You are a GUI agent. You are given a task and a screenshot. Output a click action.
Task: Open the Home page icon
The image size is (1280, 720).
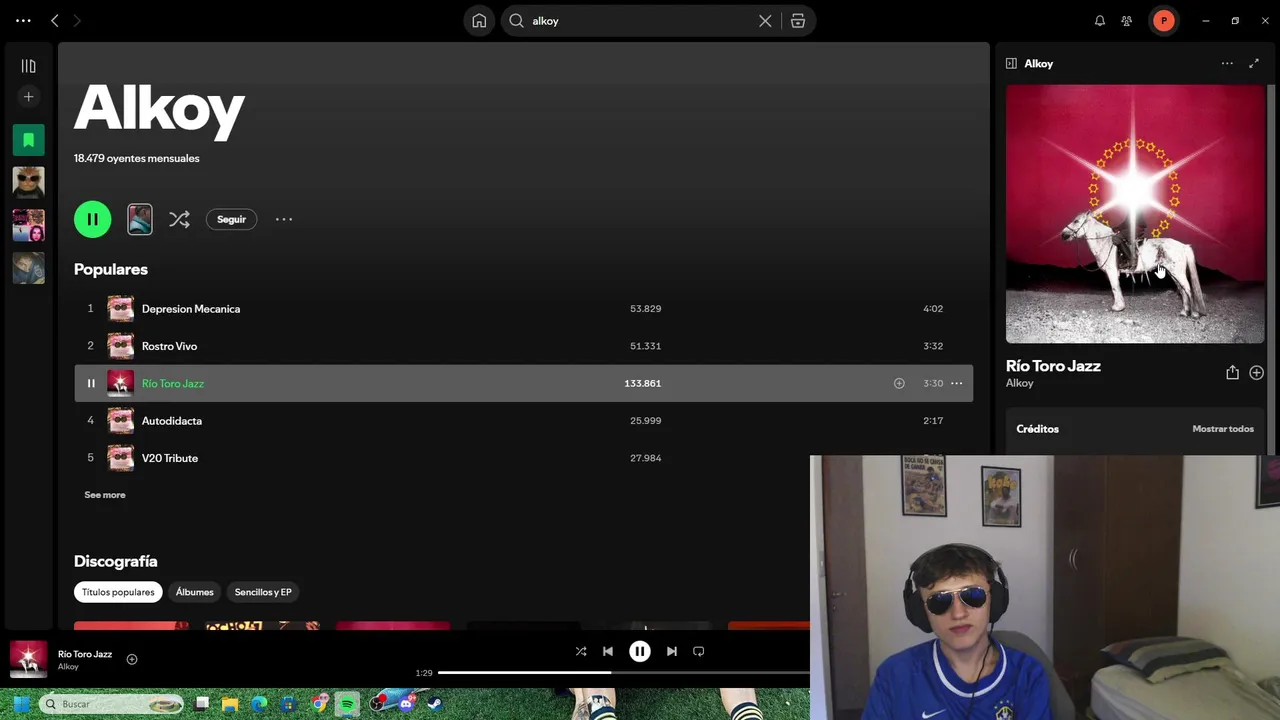coord(479,20)
